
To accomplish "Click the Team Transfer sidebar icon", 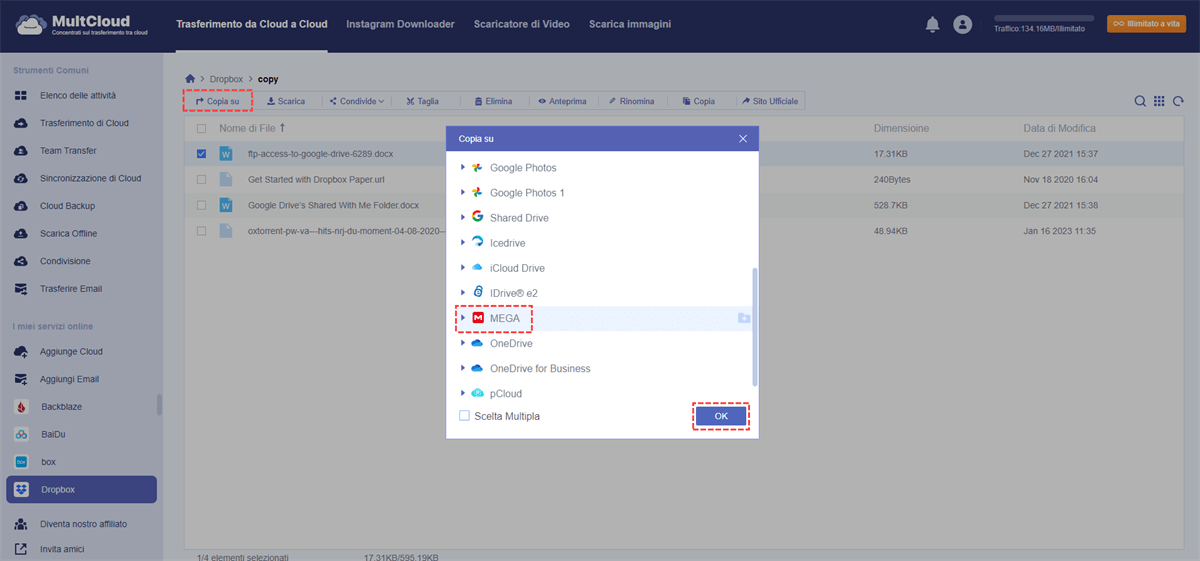I will pyautogui.click(x=21, y=151).
